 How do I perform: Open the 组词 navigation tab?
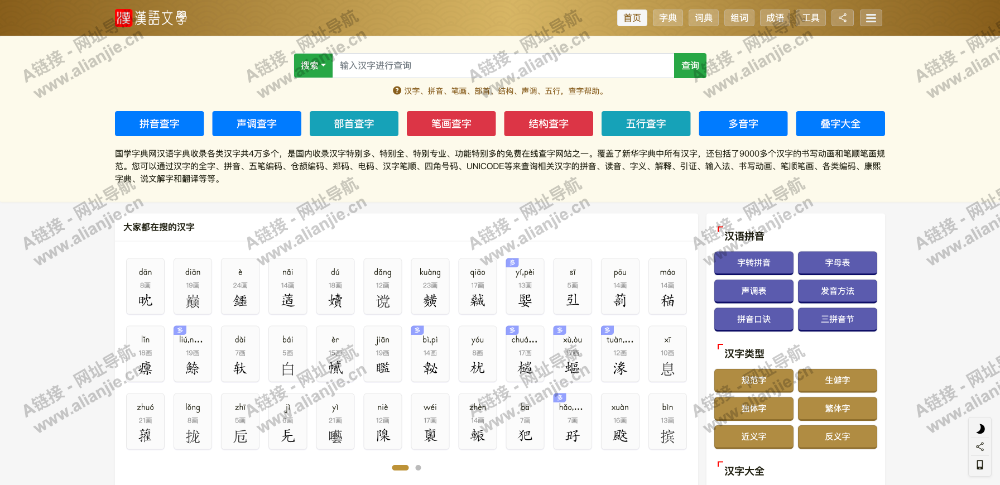(739, 18)
